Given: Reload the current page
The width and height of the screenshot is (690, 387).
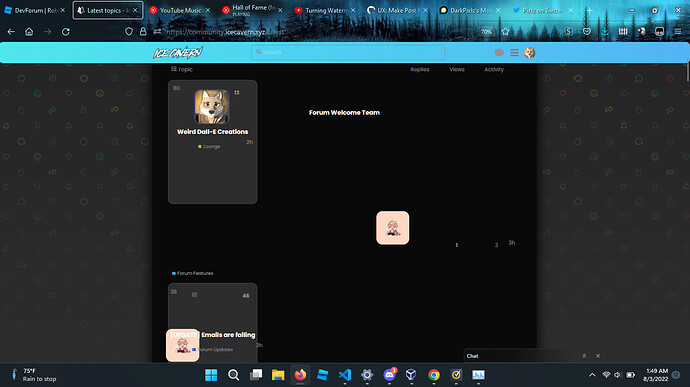Looking at the screenshot, I should pos(66,32).
